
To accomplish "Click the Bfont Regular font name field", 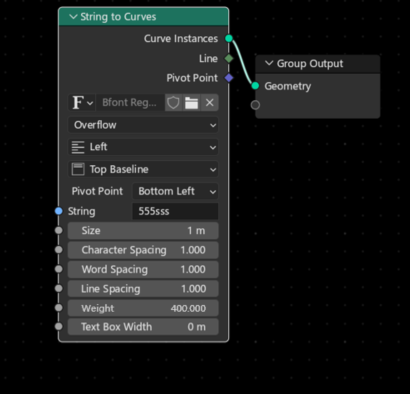I will click(130, 102).
